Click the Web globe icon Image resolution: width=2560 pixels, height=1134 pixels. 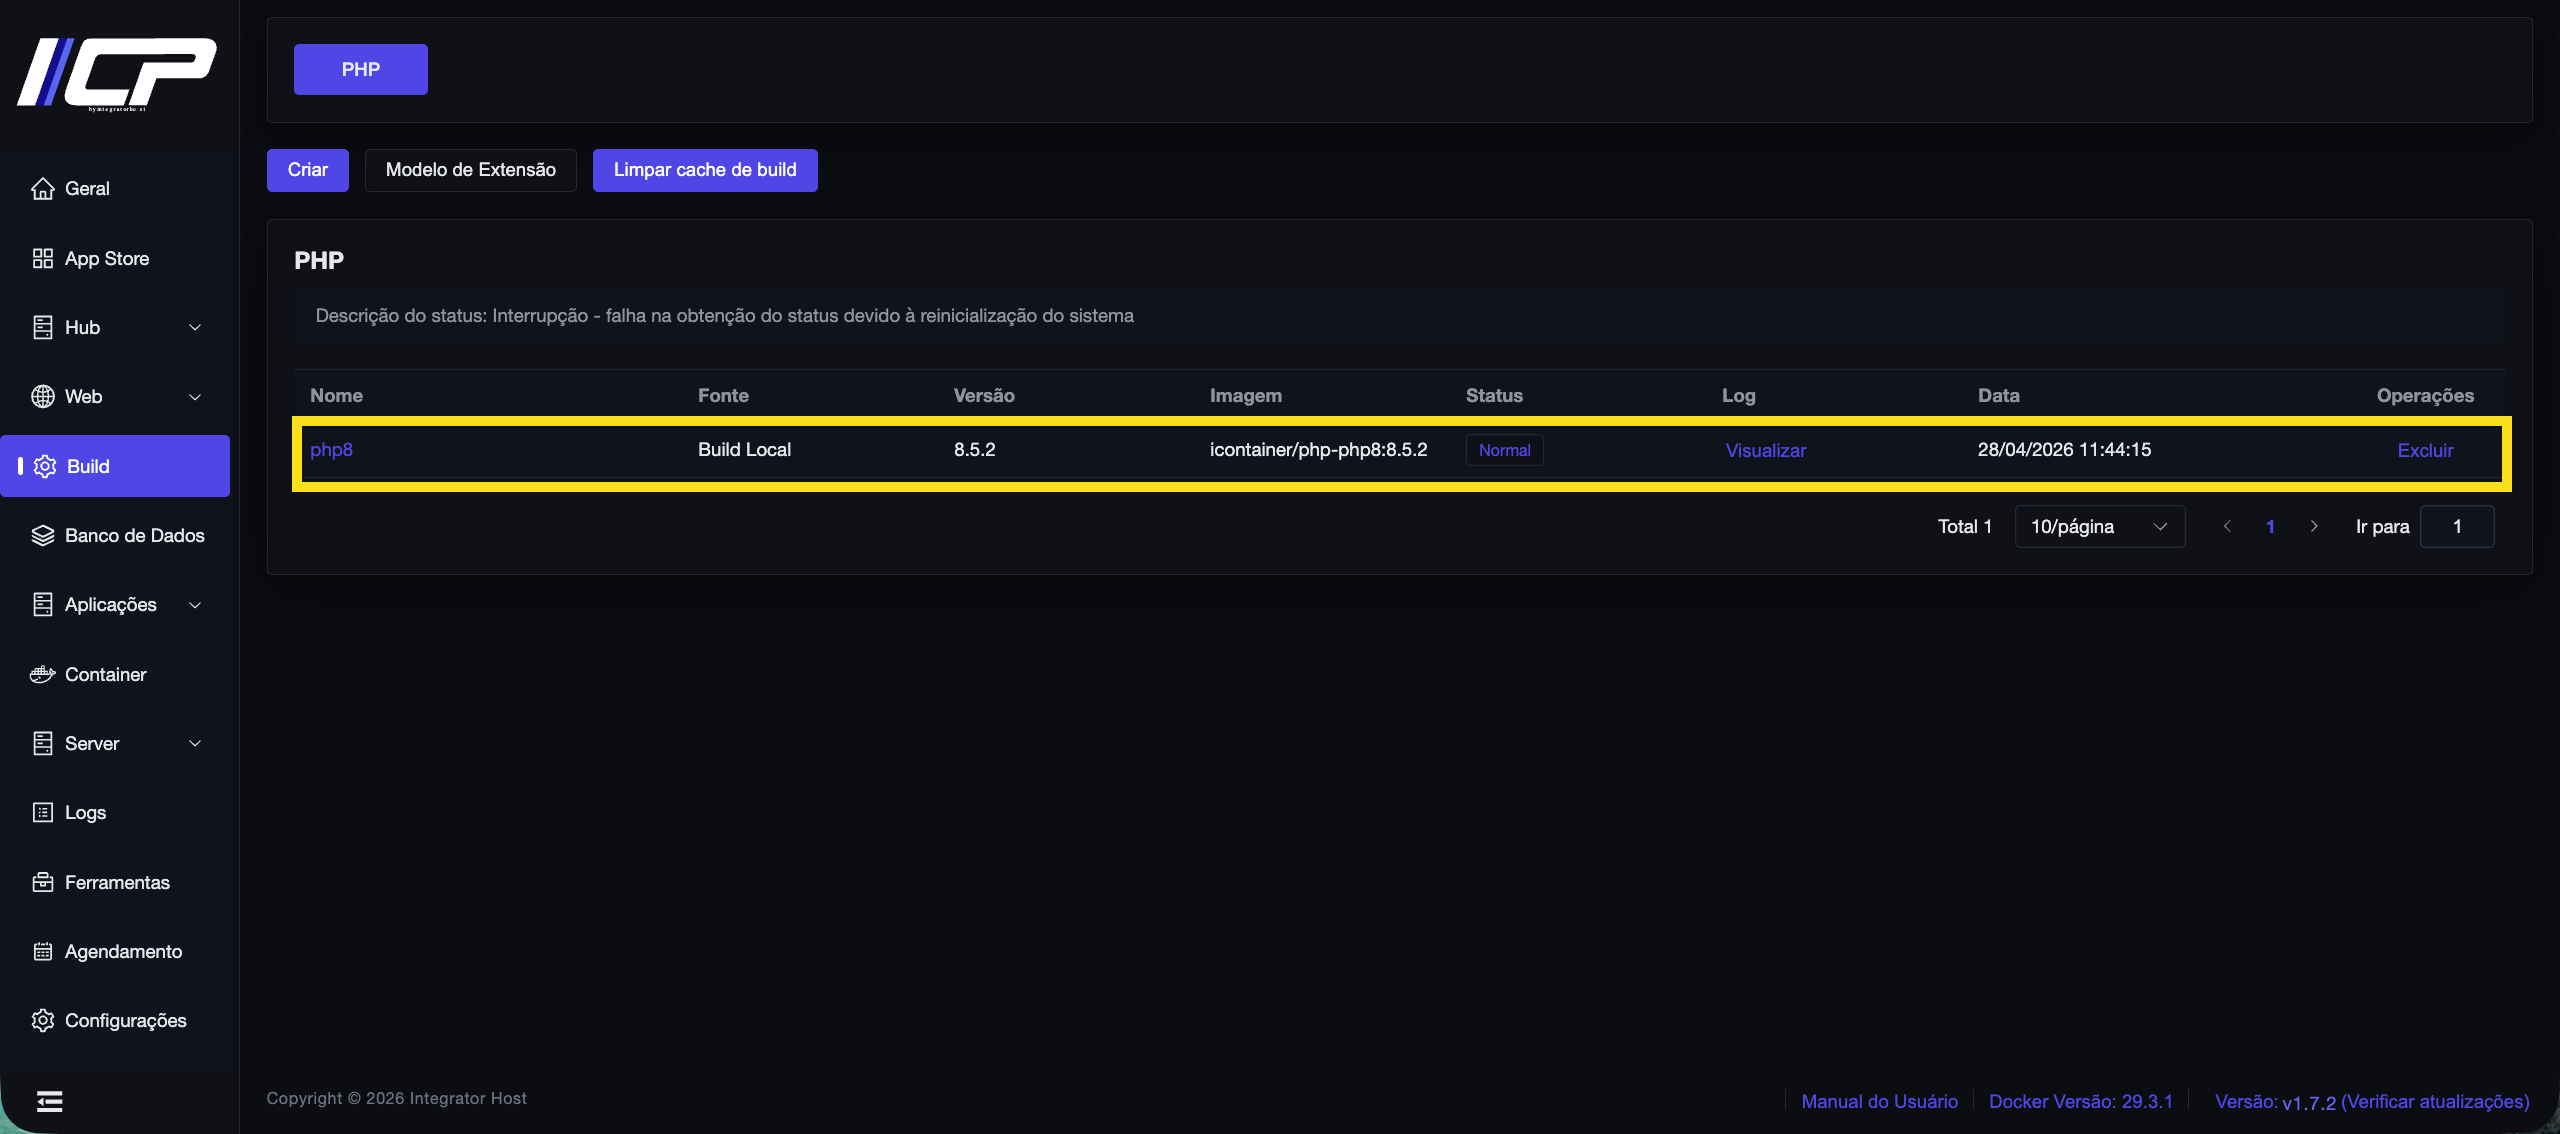pyautogui.click(x=42, y=396)
